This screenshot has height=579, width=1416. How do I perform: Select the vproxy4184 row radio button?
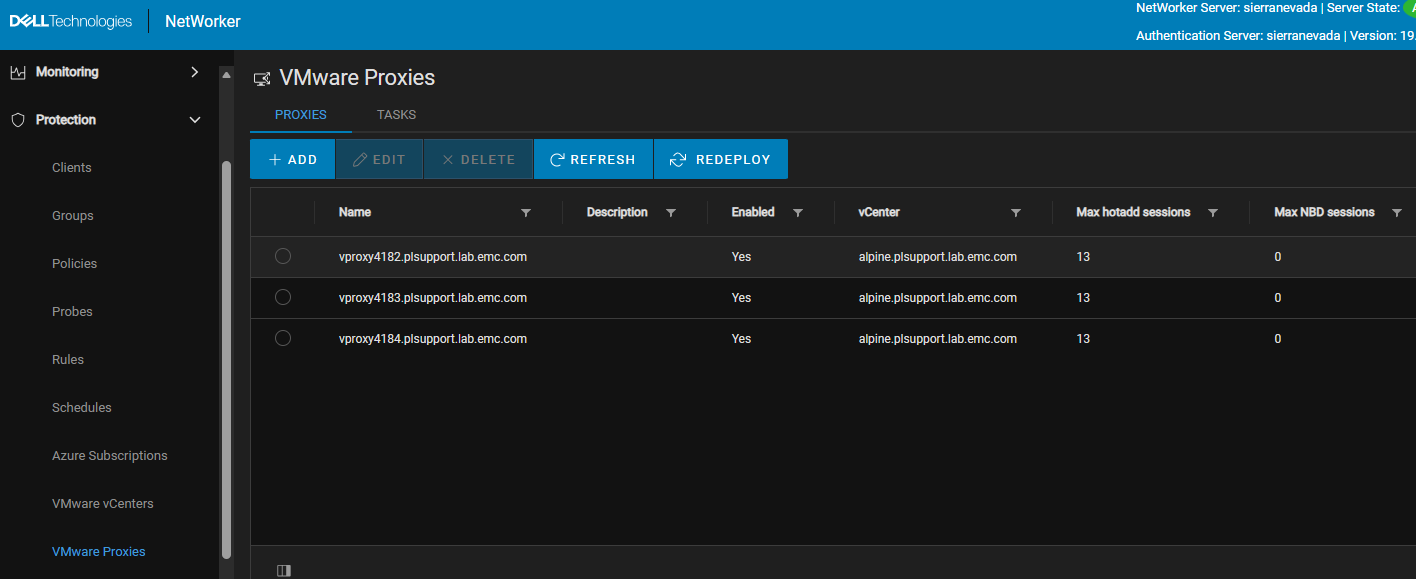[x=283, y=339]
